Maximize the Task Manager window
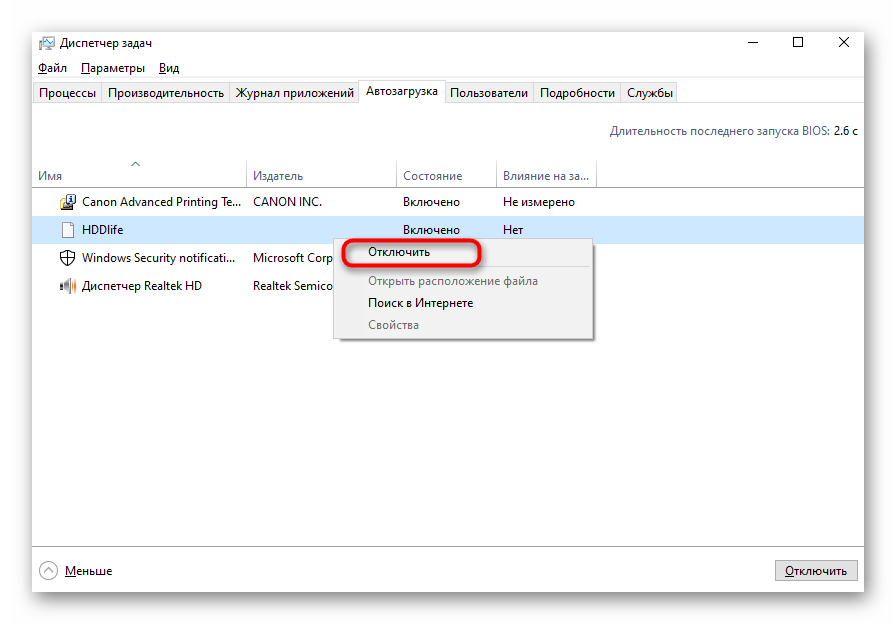 798,43
